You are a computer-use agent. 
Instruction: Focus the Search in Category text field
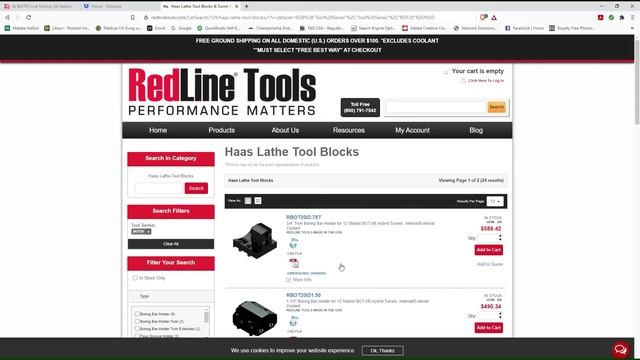click(x=159, y=188)
